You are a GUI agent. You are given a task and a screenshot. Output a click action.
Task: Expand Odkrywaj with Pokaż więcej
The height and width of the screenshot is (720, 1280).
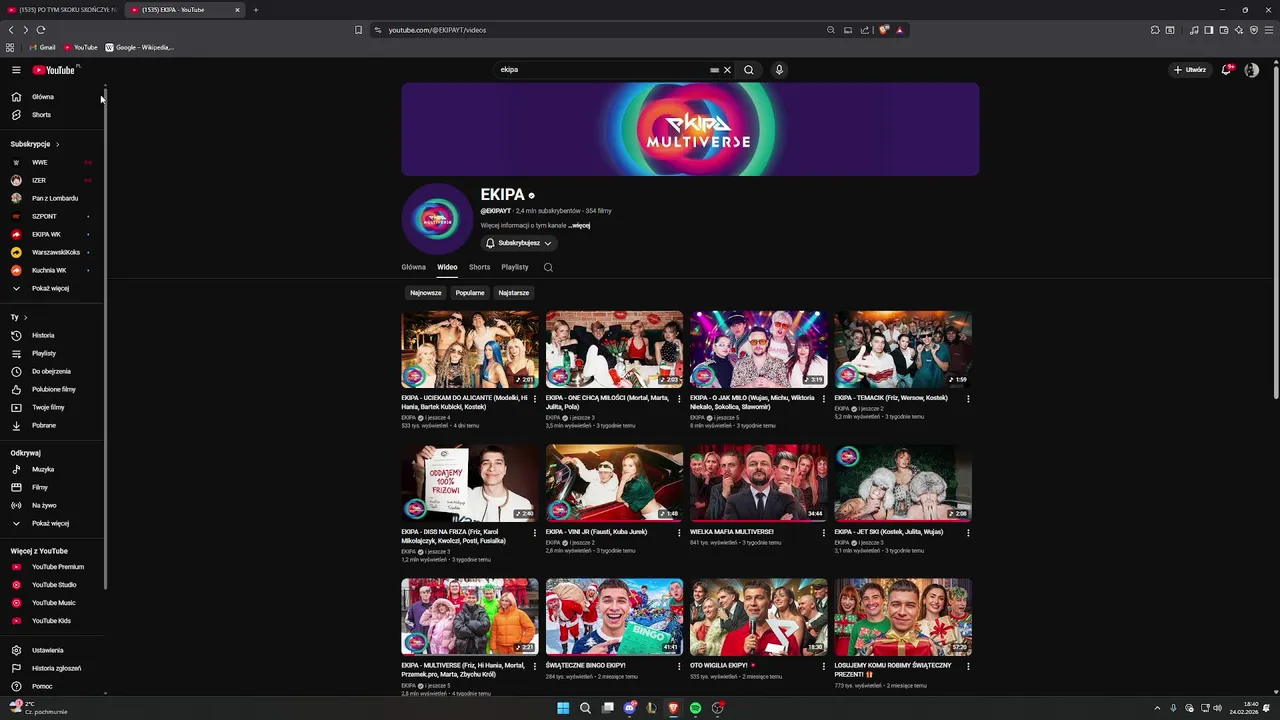tap(50, 523)
